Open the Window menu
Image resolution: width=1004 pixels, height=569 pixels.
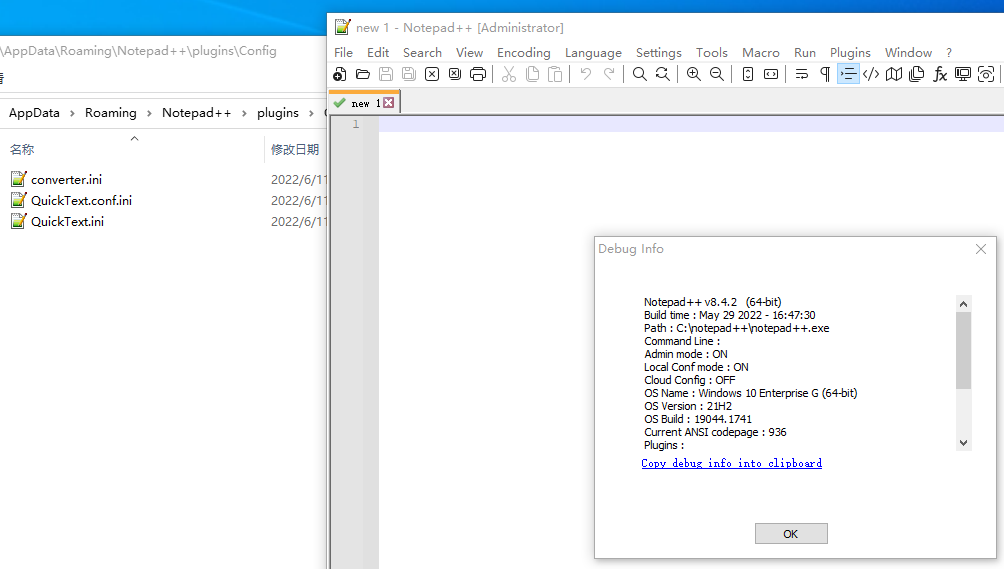click(x=908, y=52)
